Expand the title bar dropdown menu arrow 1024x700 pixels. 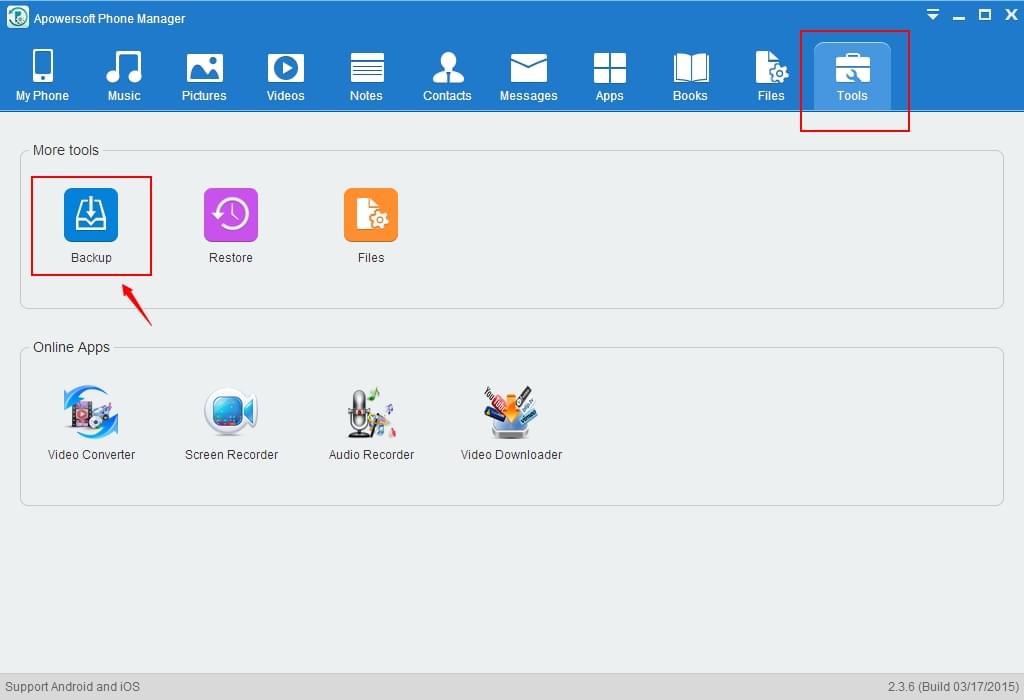pyautogui.click(x=933, y=15)
